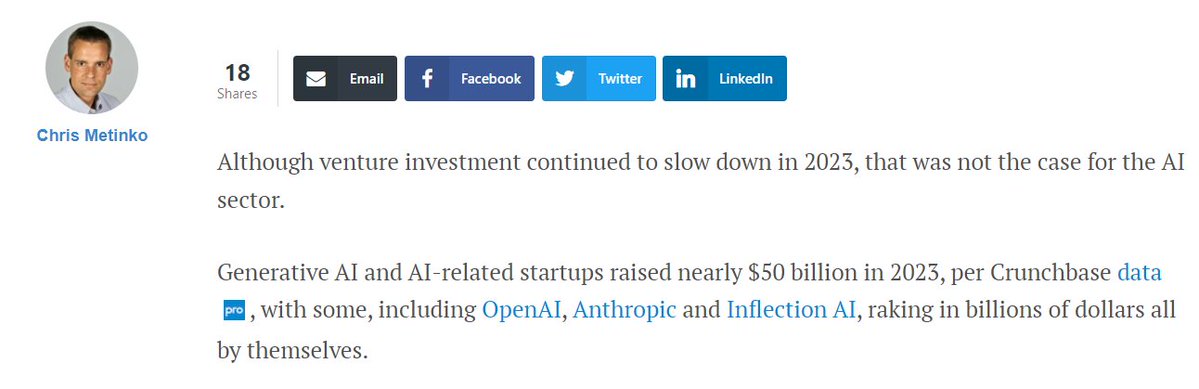
Task: Click the 'Shares' label under the count
Action: [237, 94]
